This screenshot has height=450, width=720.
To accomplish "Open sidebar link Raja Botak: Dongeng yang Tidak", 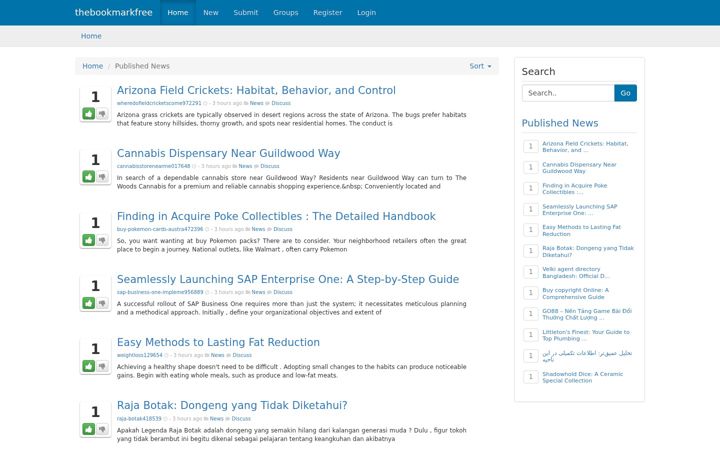I will click(x=588, y=252).
